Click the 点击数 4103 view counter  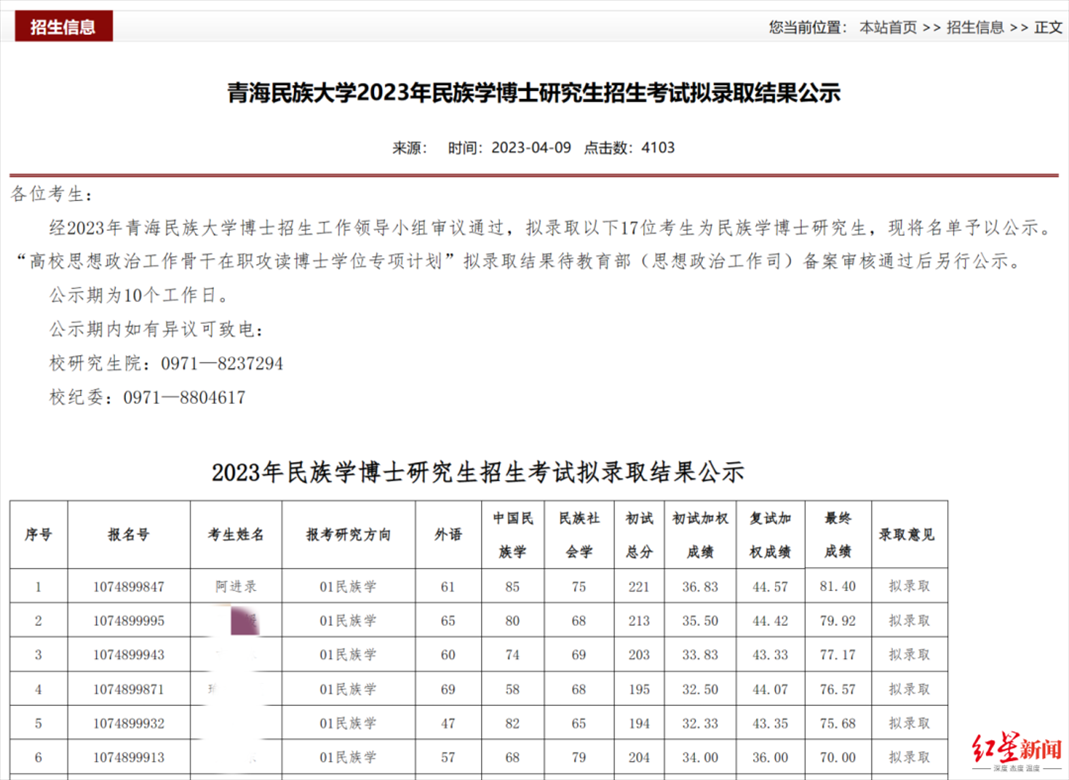[x=629, y=148]
